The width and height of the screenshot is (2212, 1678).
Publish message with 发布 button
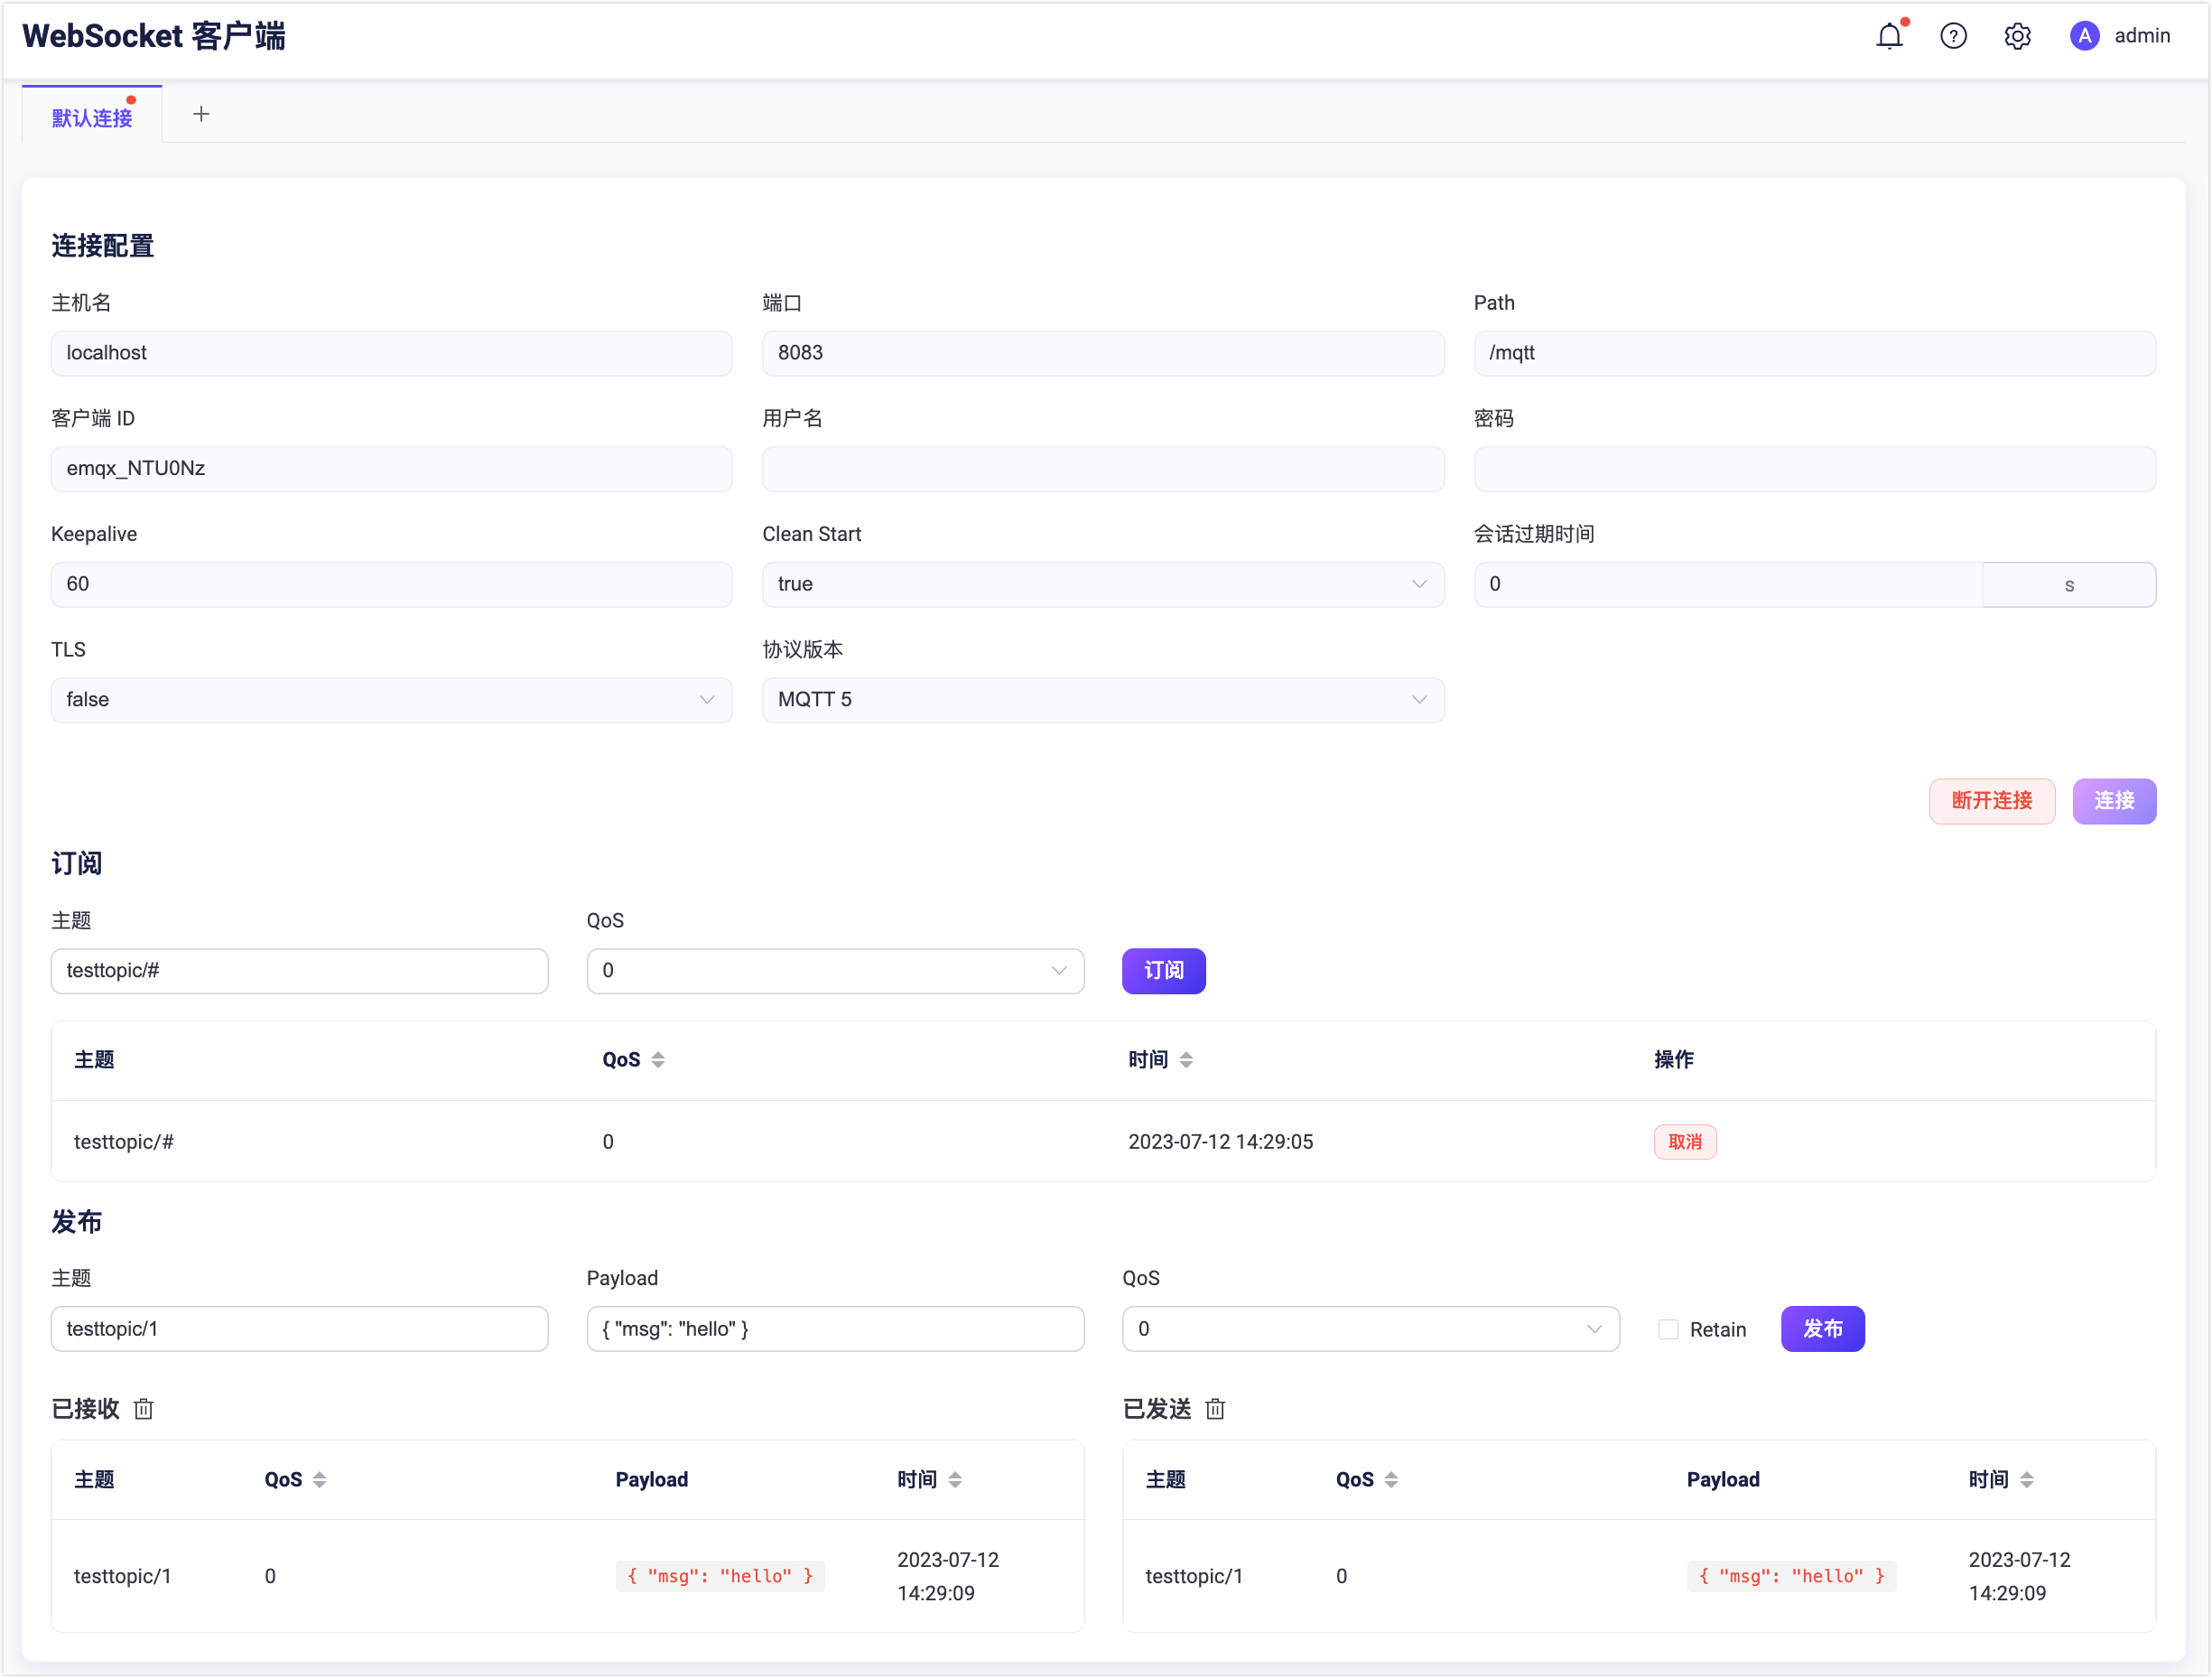(1823, 1329)
